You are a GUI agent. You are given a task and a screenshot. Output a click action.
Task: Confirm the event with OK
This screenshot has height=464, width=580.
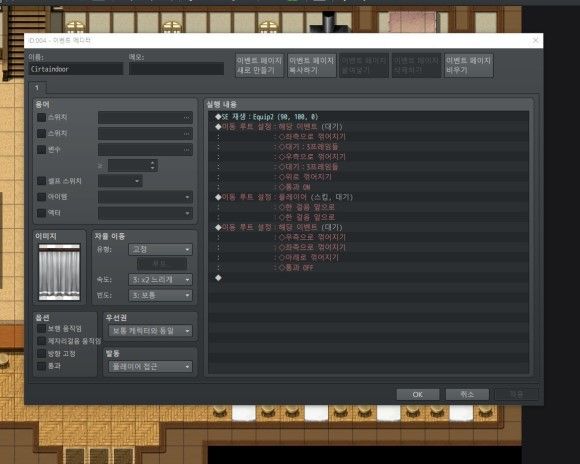[x=418, y=394]
